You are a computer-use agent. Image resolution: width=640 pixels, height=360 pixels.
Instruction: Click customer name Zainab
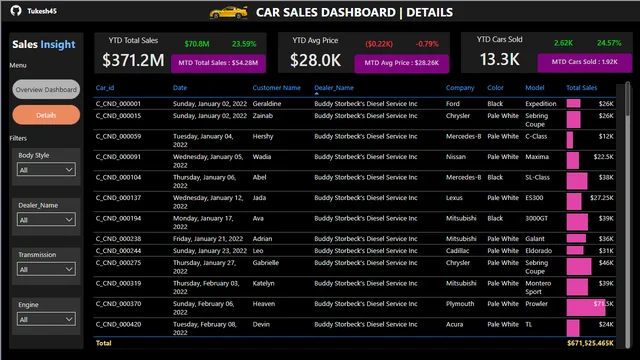click(262, 116)
